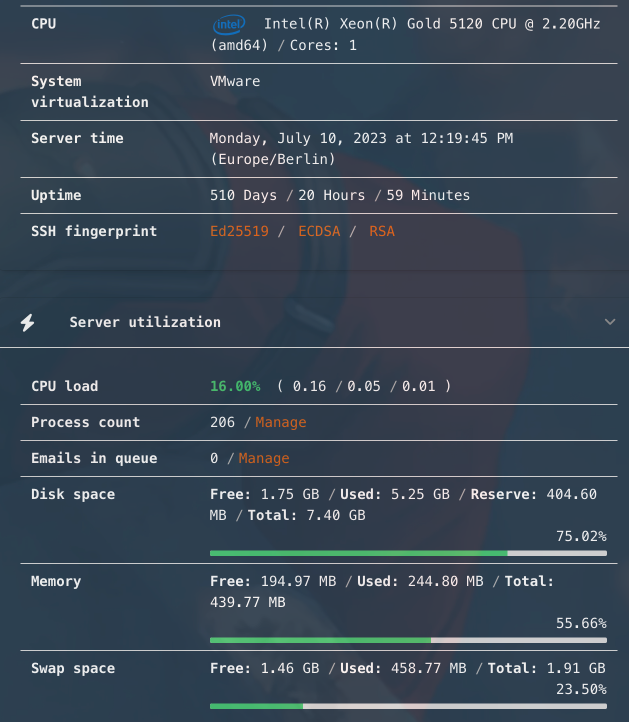The image size is (629, 722).
Task: Click the Memory usage progress bar
Action: point(408,640)
